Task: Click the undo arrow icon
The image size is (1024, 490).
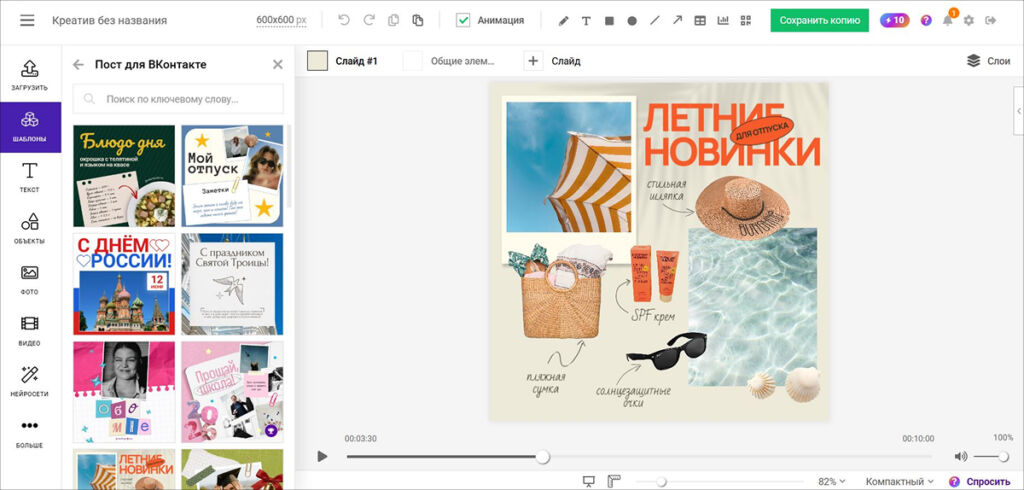Action: [x=344, y=20]
